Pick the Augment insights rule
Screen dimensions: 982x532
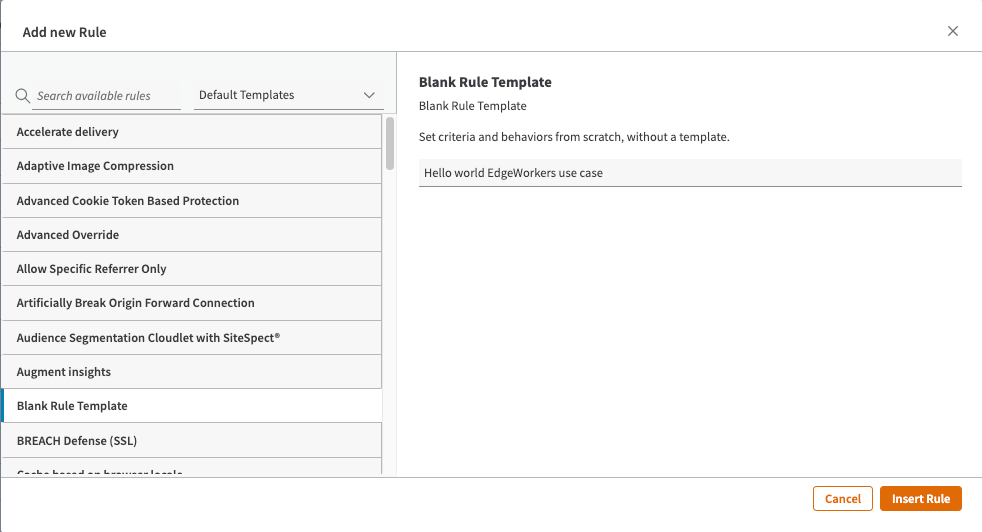[x=191, y=372]
